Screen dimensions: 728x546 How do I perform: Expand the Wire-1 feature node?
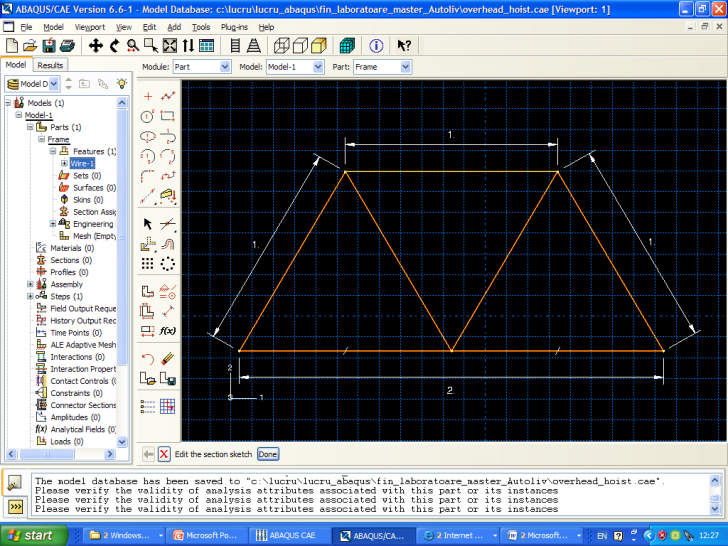click(x=64, y=163)
